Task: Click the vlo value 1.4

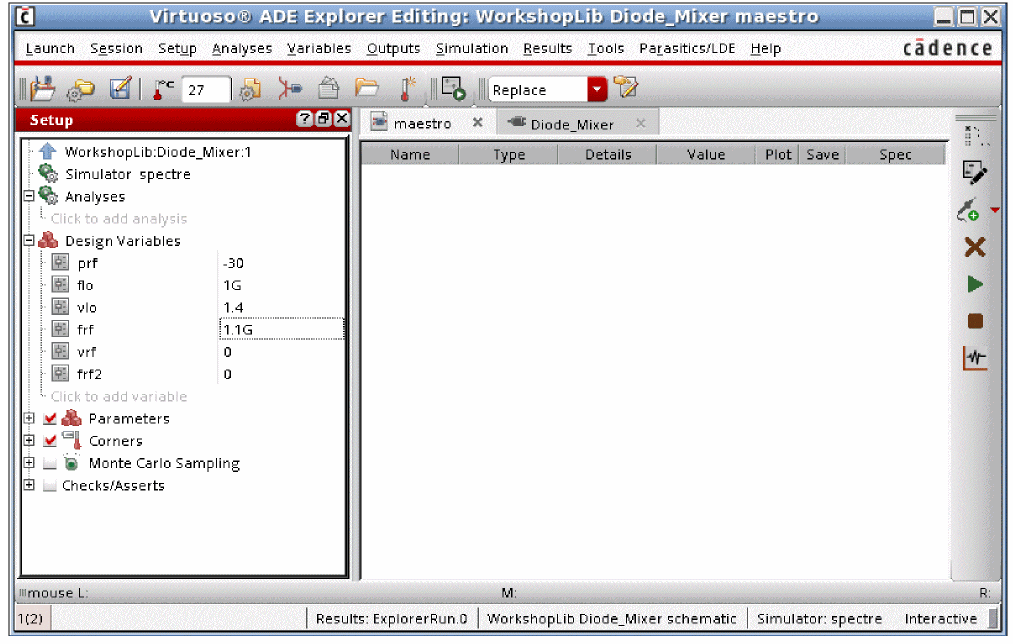Action: pos(233,307)
